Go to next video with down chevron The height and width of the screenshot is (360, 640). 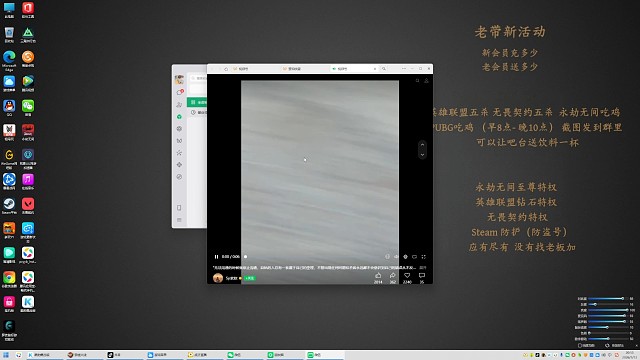(x=422, y=155)
